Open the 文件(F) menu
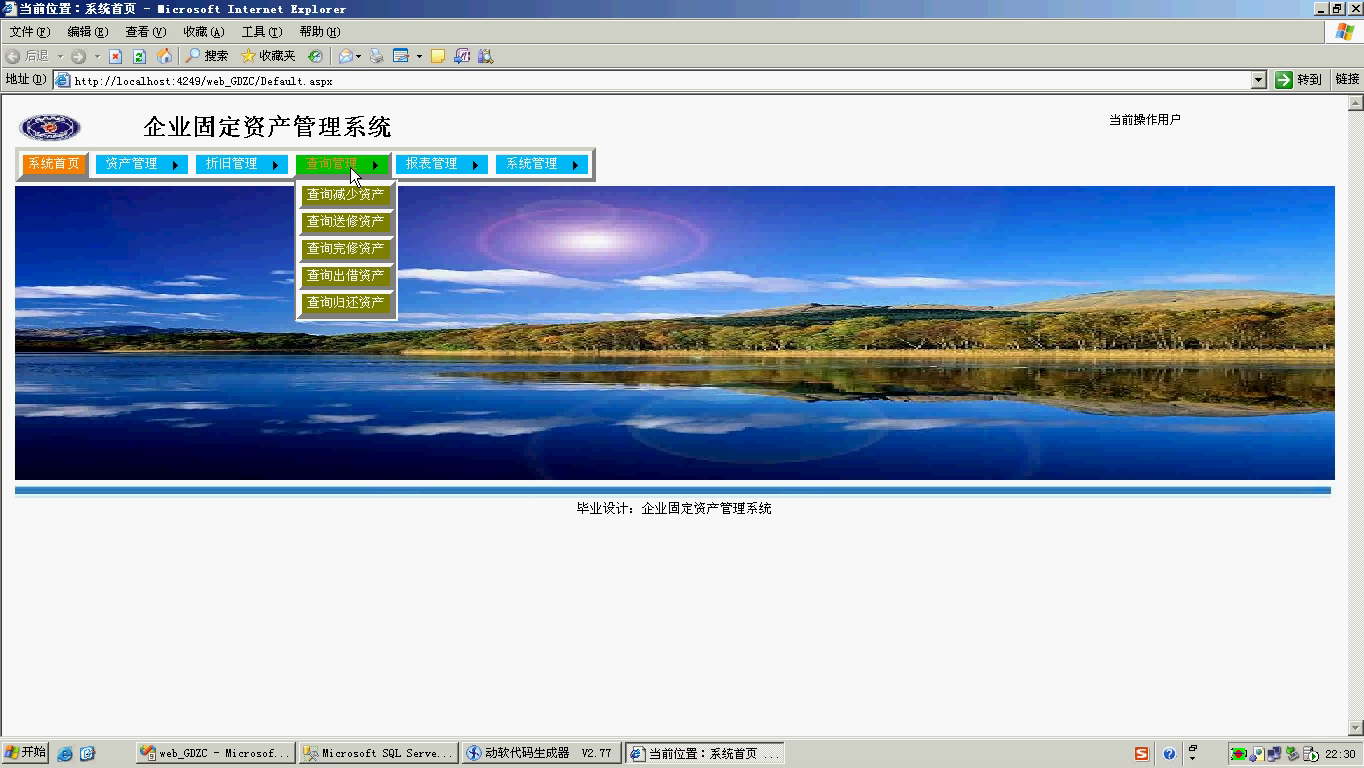The width and height of the screenshot is (1364, 768). pos(29,32)
